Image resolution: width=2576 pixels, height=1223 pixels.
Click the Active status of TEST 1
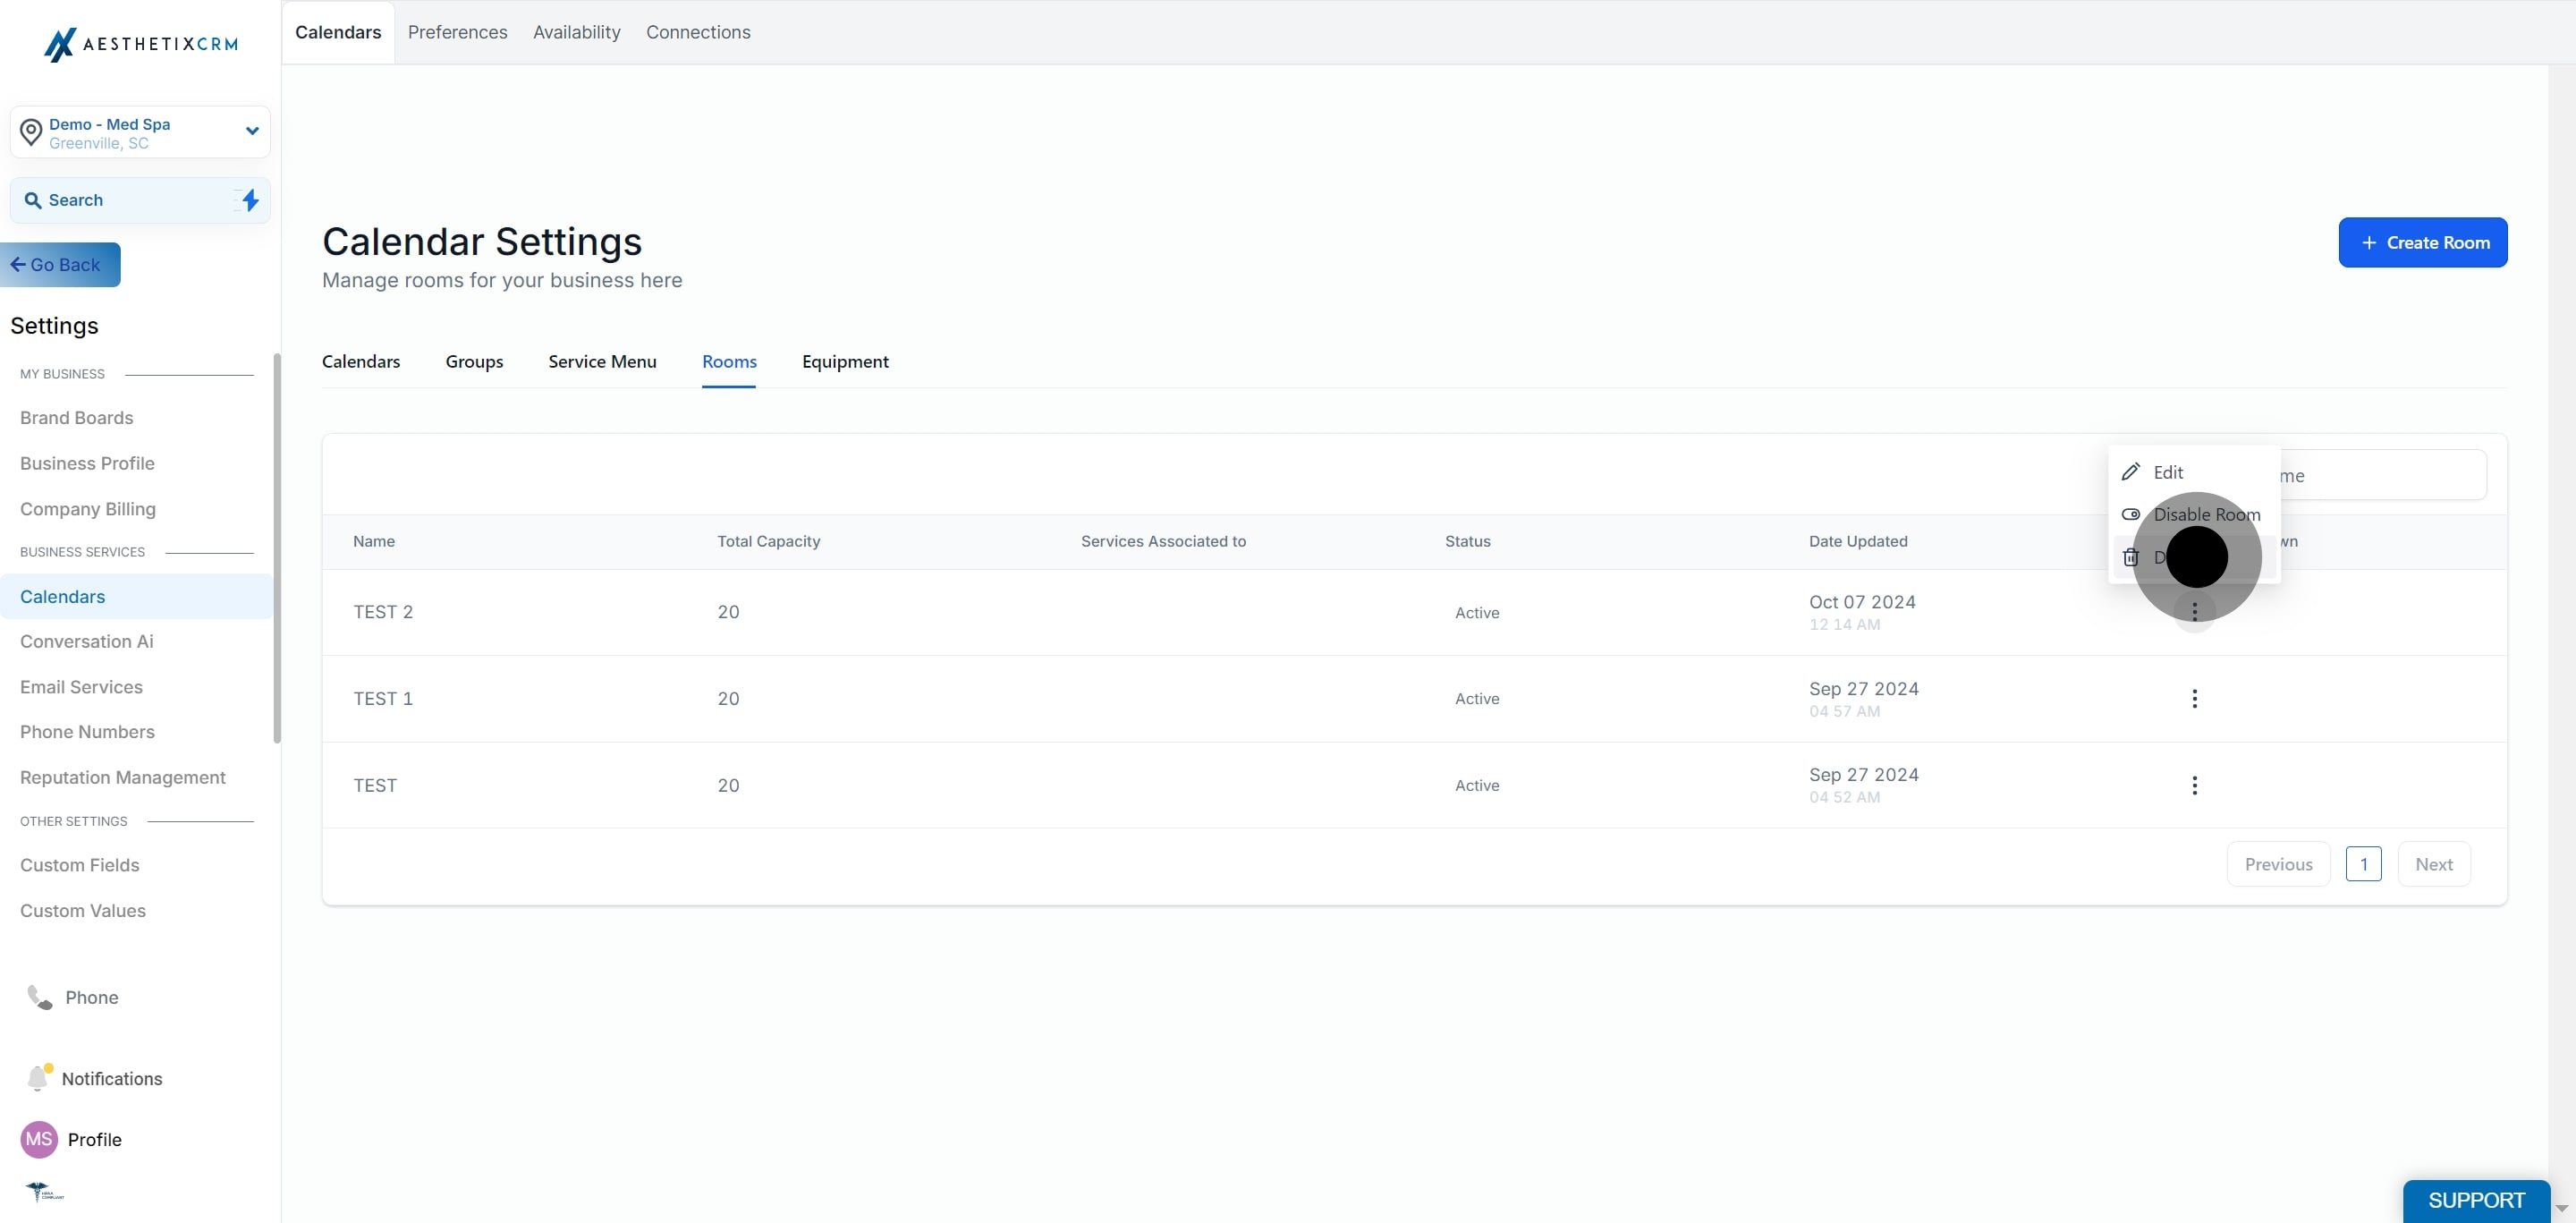(x=1477, y=698)
